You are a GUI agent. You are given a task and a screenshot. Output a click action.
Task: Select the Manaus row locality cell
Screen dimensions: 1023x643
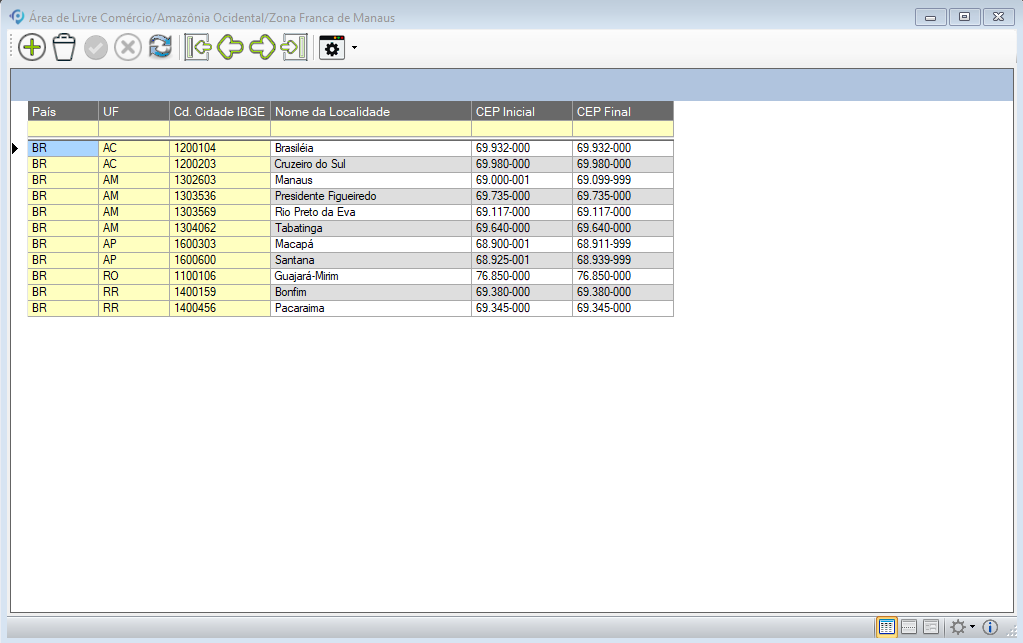pos(370,180)
